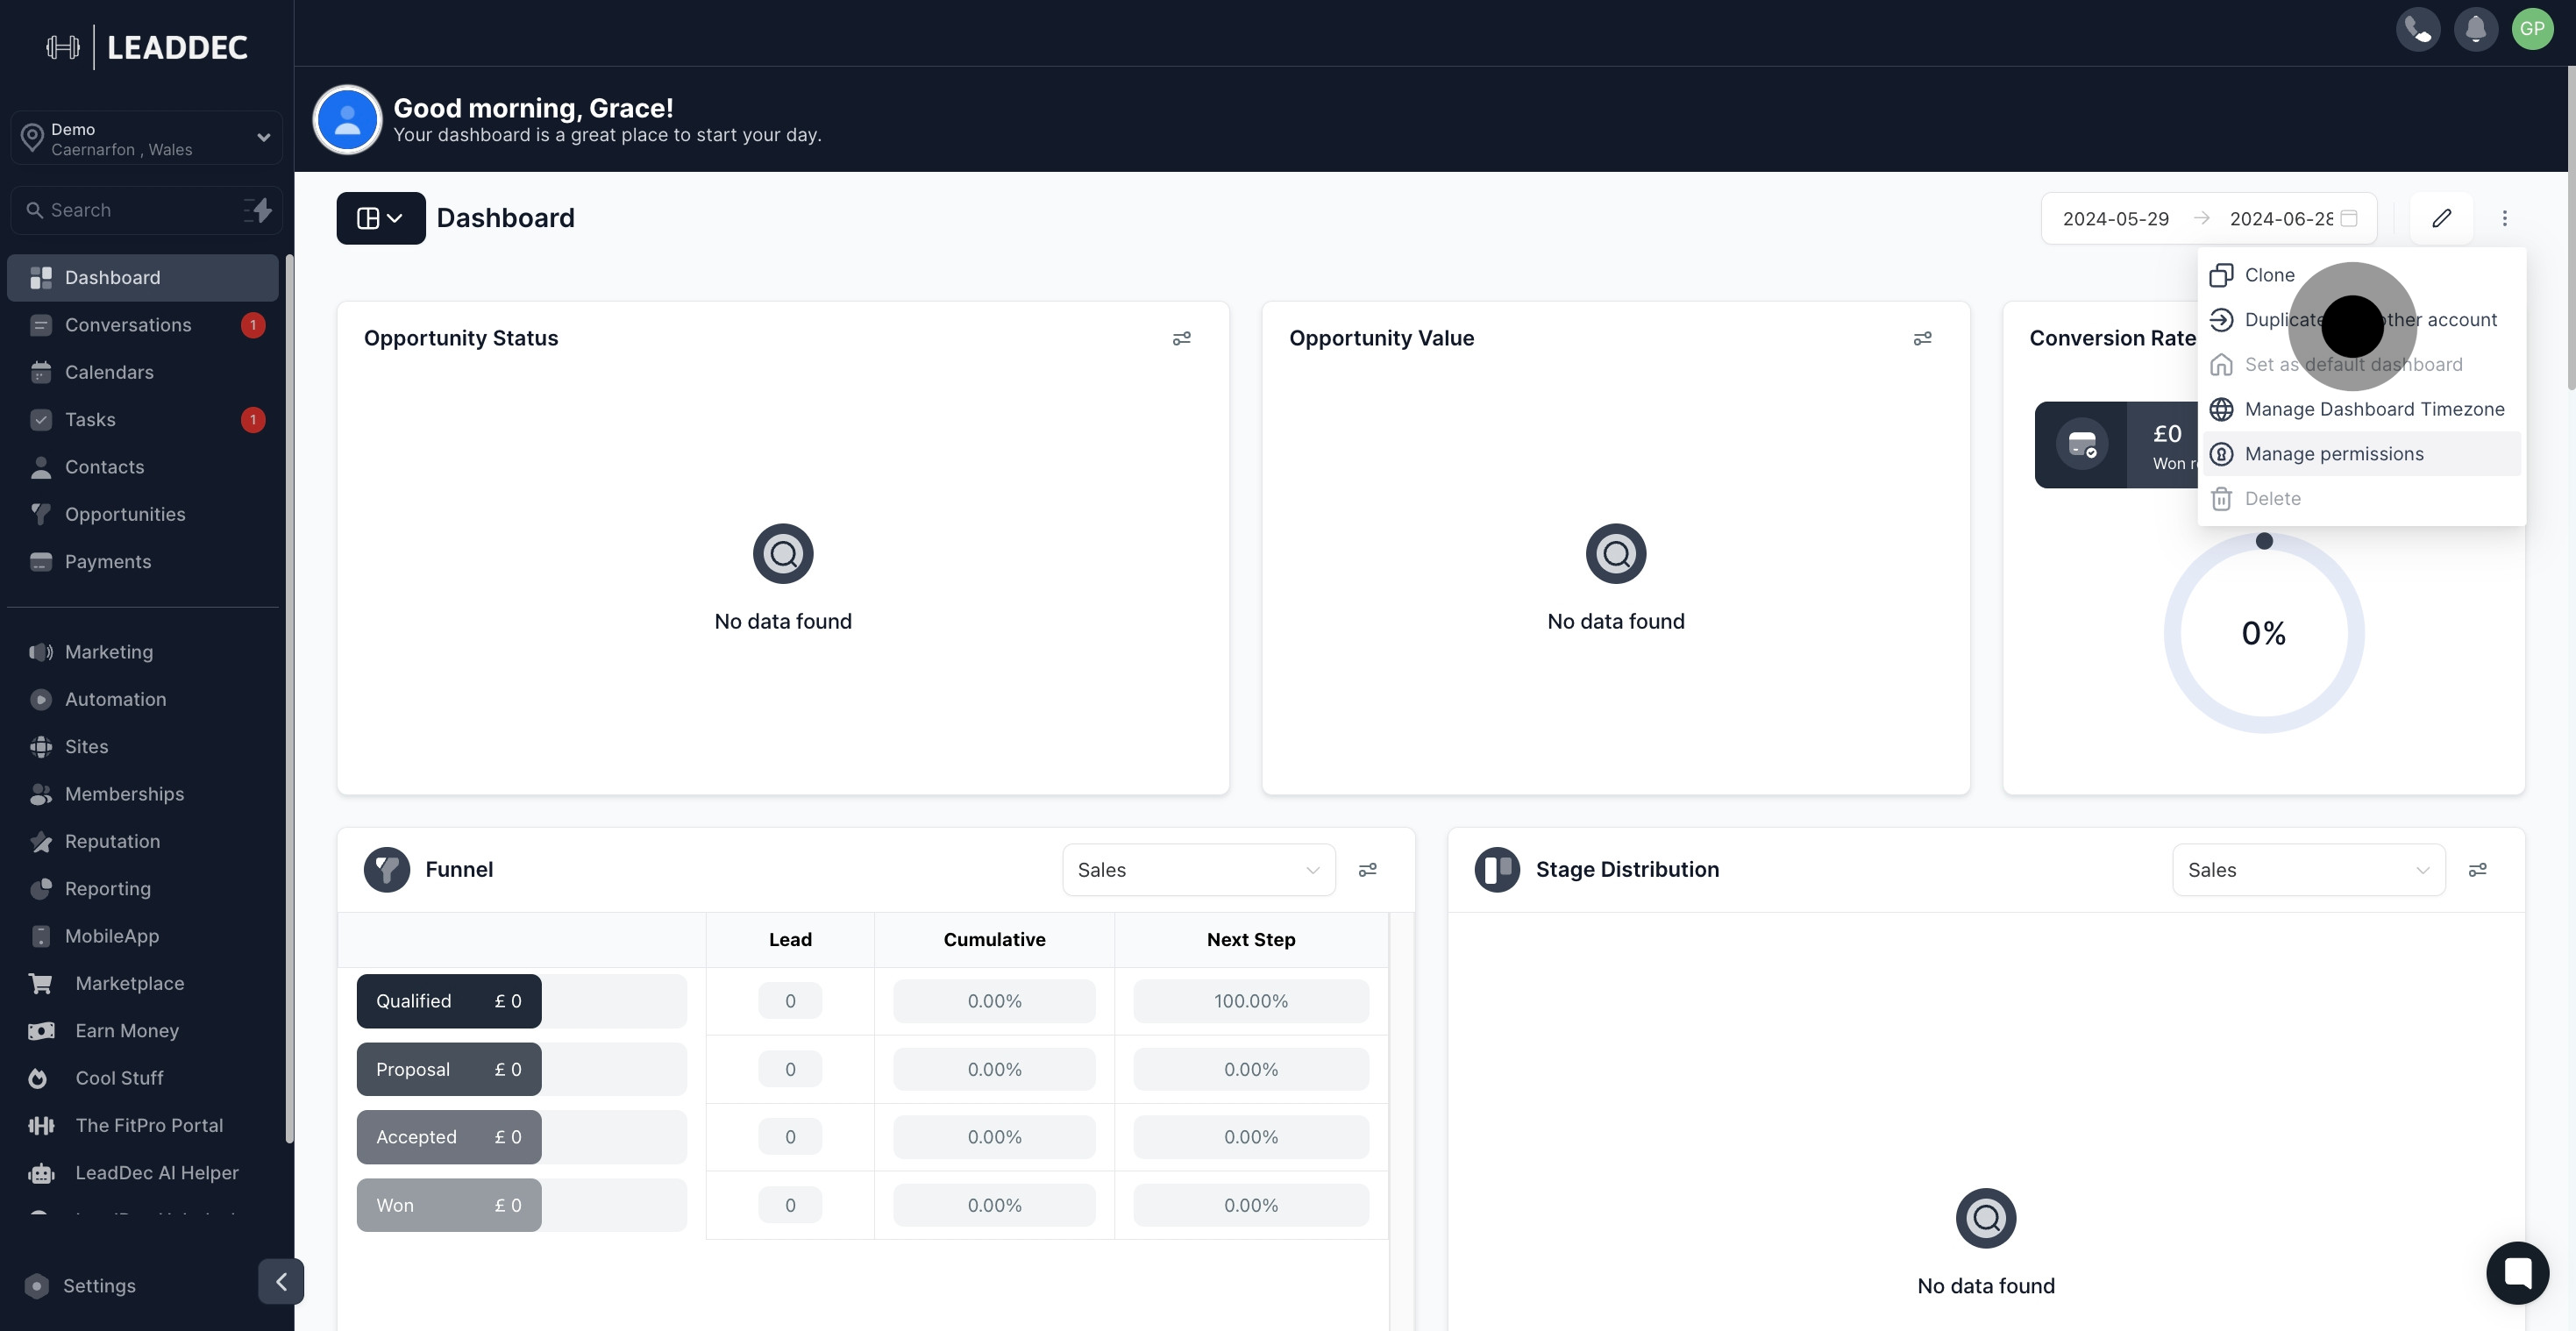Choose Delete from the options menu
This screenshot has width=2576, height=1331.
(x=2361, y=498)
